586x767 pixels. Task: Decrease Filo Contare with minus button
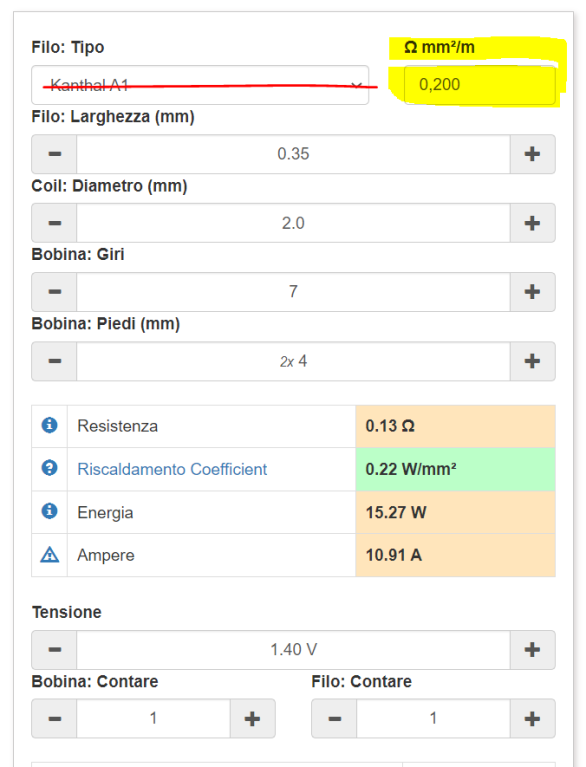[x=334, y=719]
